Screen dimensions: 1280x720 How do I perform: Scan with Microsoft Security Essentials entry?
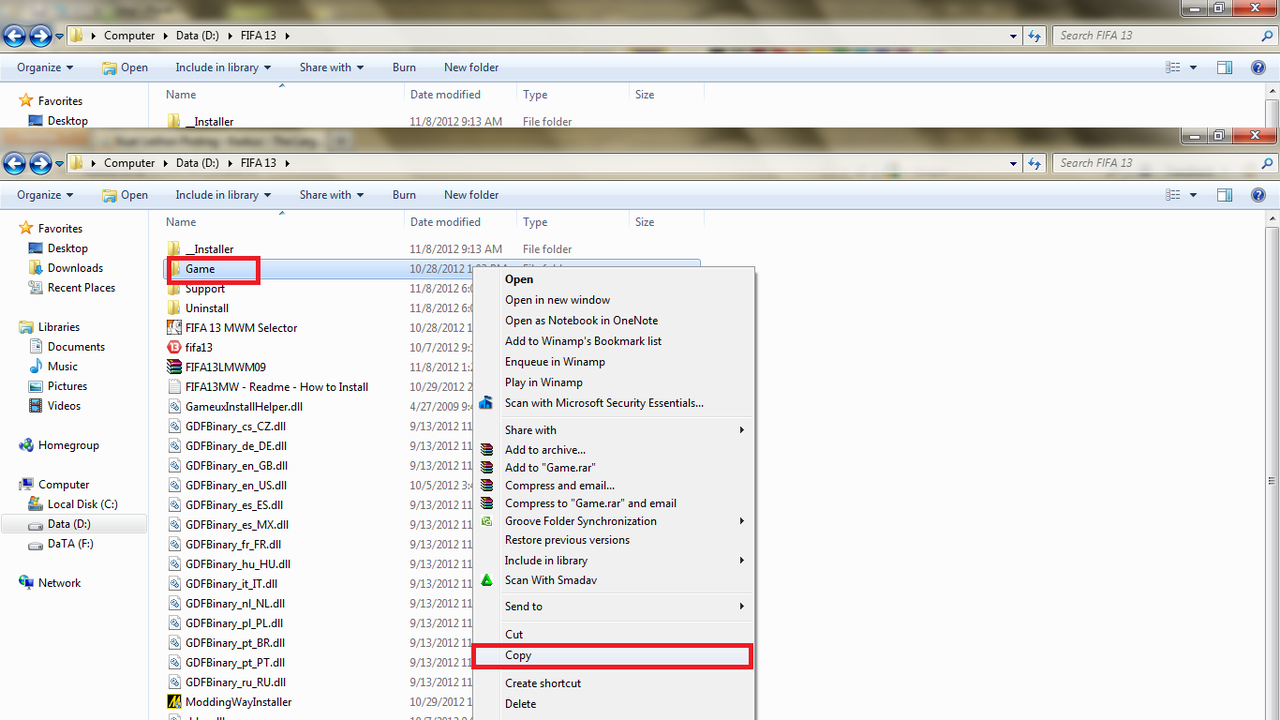pos(612,403)
